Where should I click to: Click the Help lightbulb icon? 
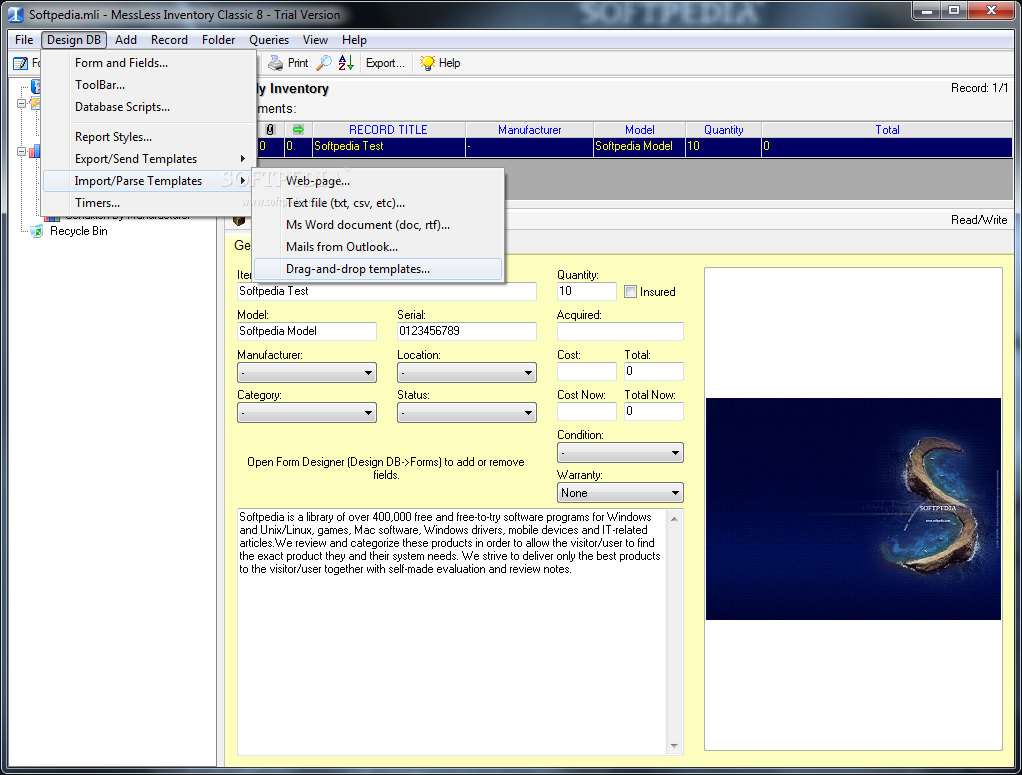428,63
